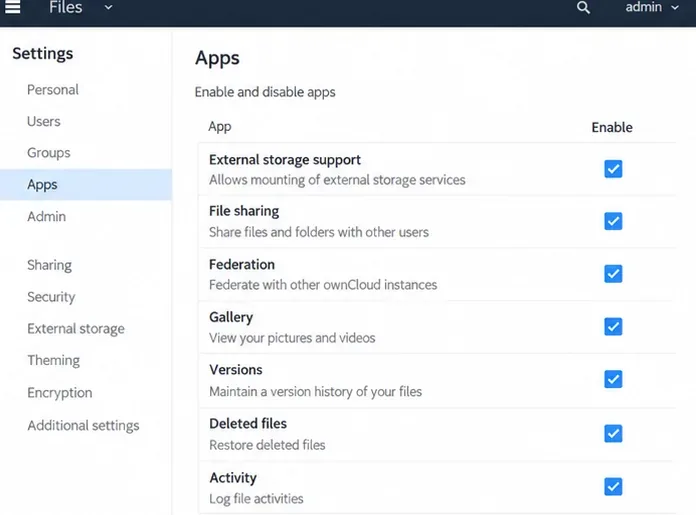Click the search magnifier icon
This screenshot has width=696, height=515.
pos(583,7)
